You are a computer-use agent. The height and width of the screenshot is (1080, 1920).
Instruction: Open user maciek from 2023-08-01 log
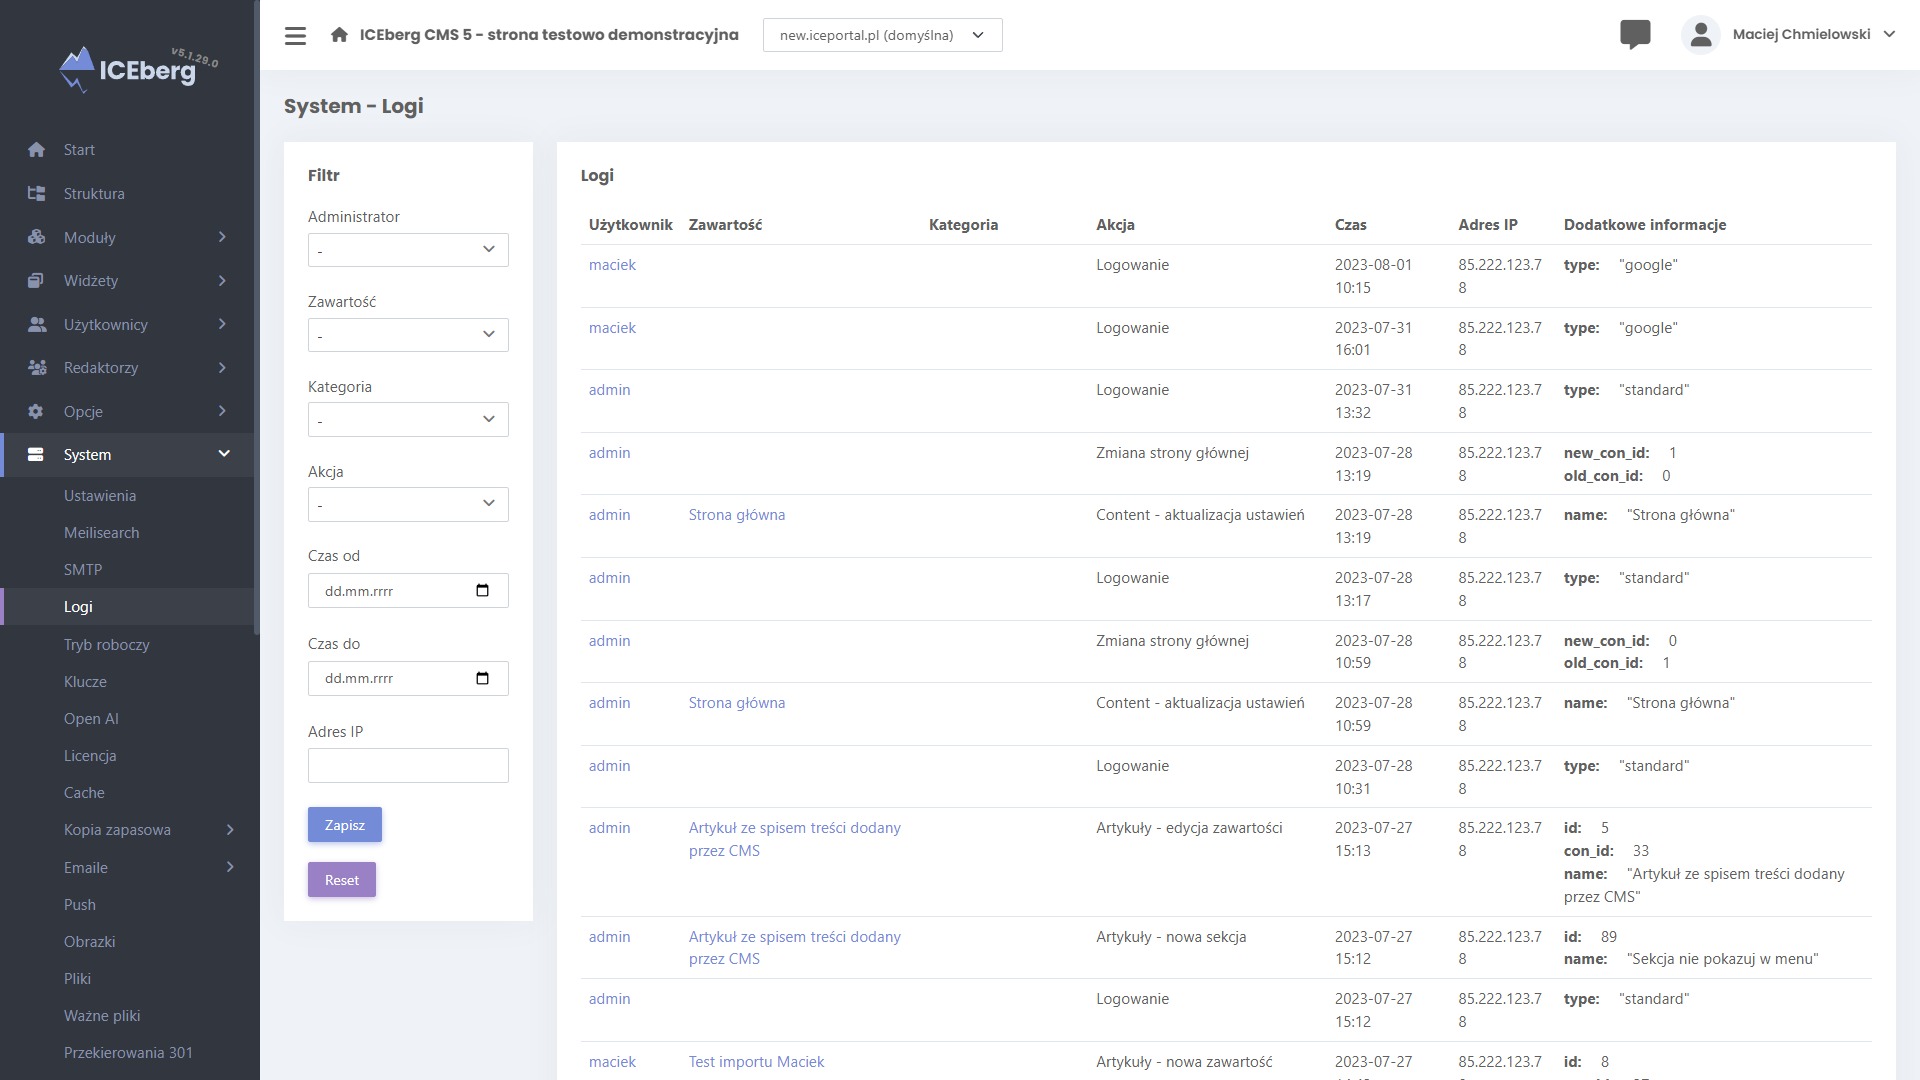tap(612, 265)
